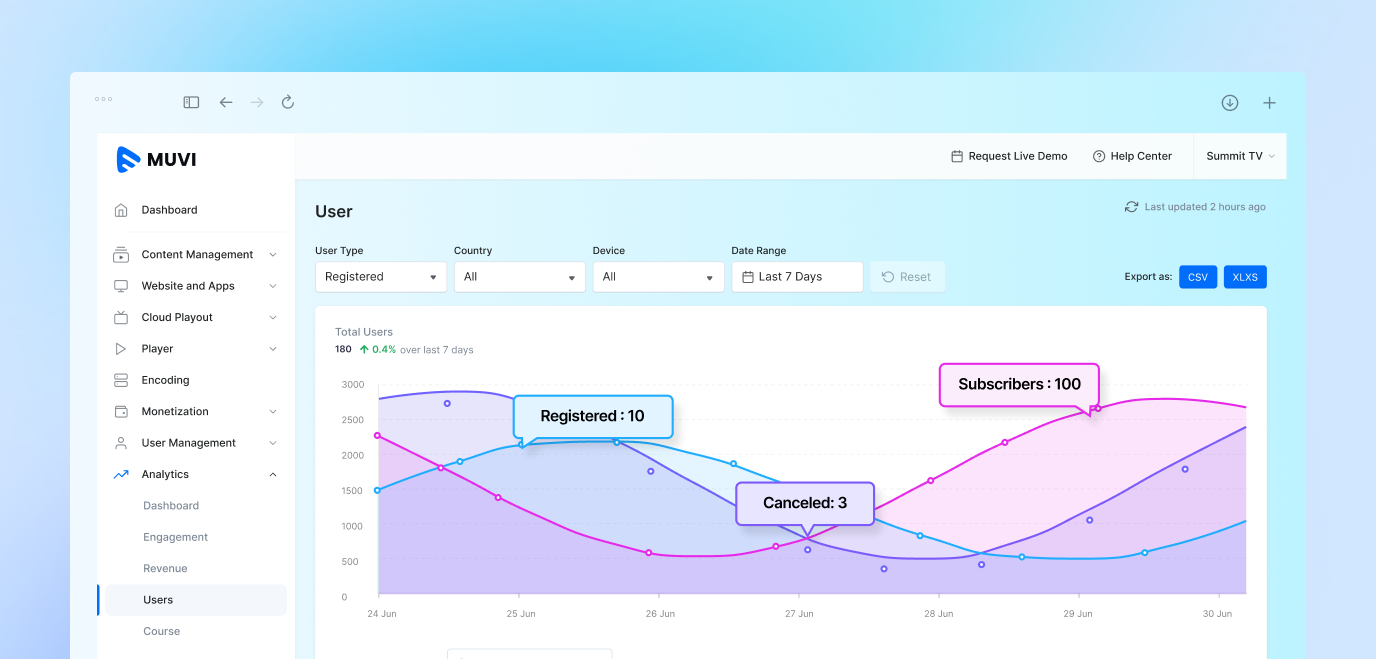Click the browser download icon
Image resolution: width=1376 pixels, height=659 pixels.
pyautogui.click(x=1229, y=102)
